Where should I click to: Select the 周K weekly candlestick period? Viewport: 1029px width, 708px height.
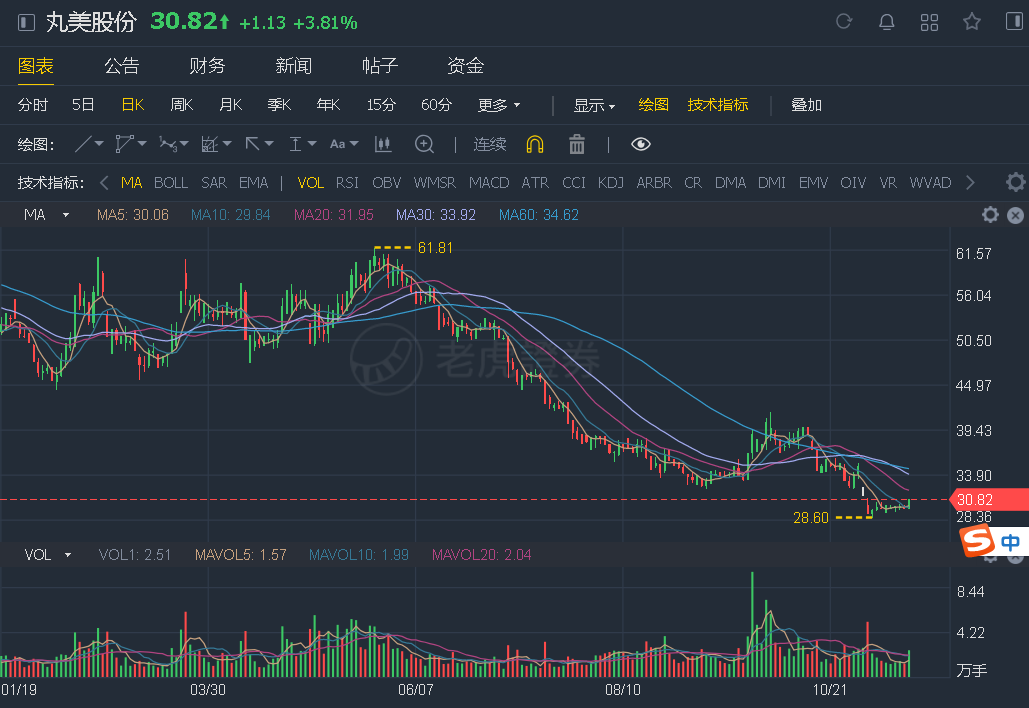tap(182, 105)
